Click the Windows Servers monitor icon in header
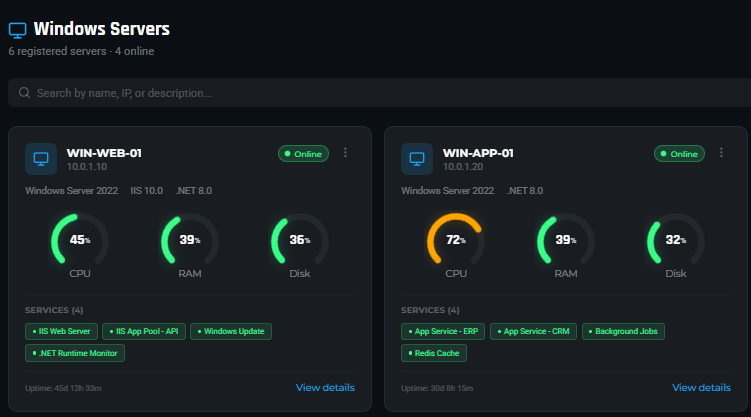The height and width of the screenshot is (417, 751). pos(17,30)
